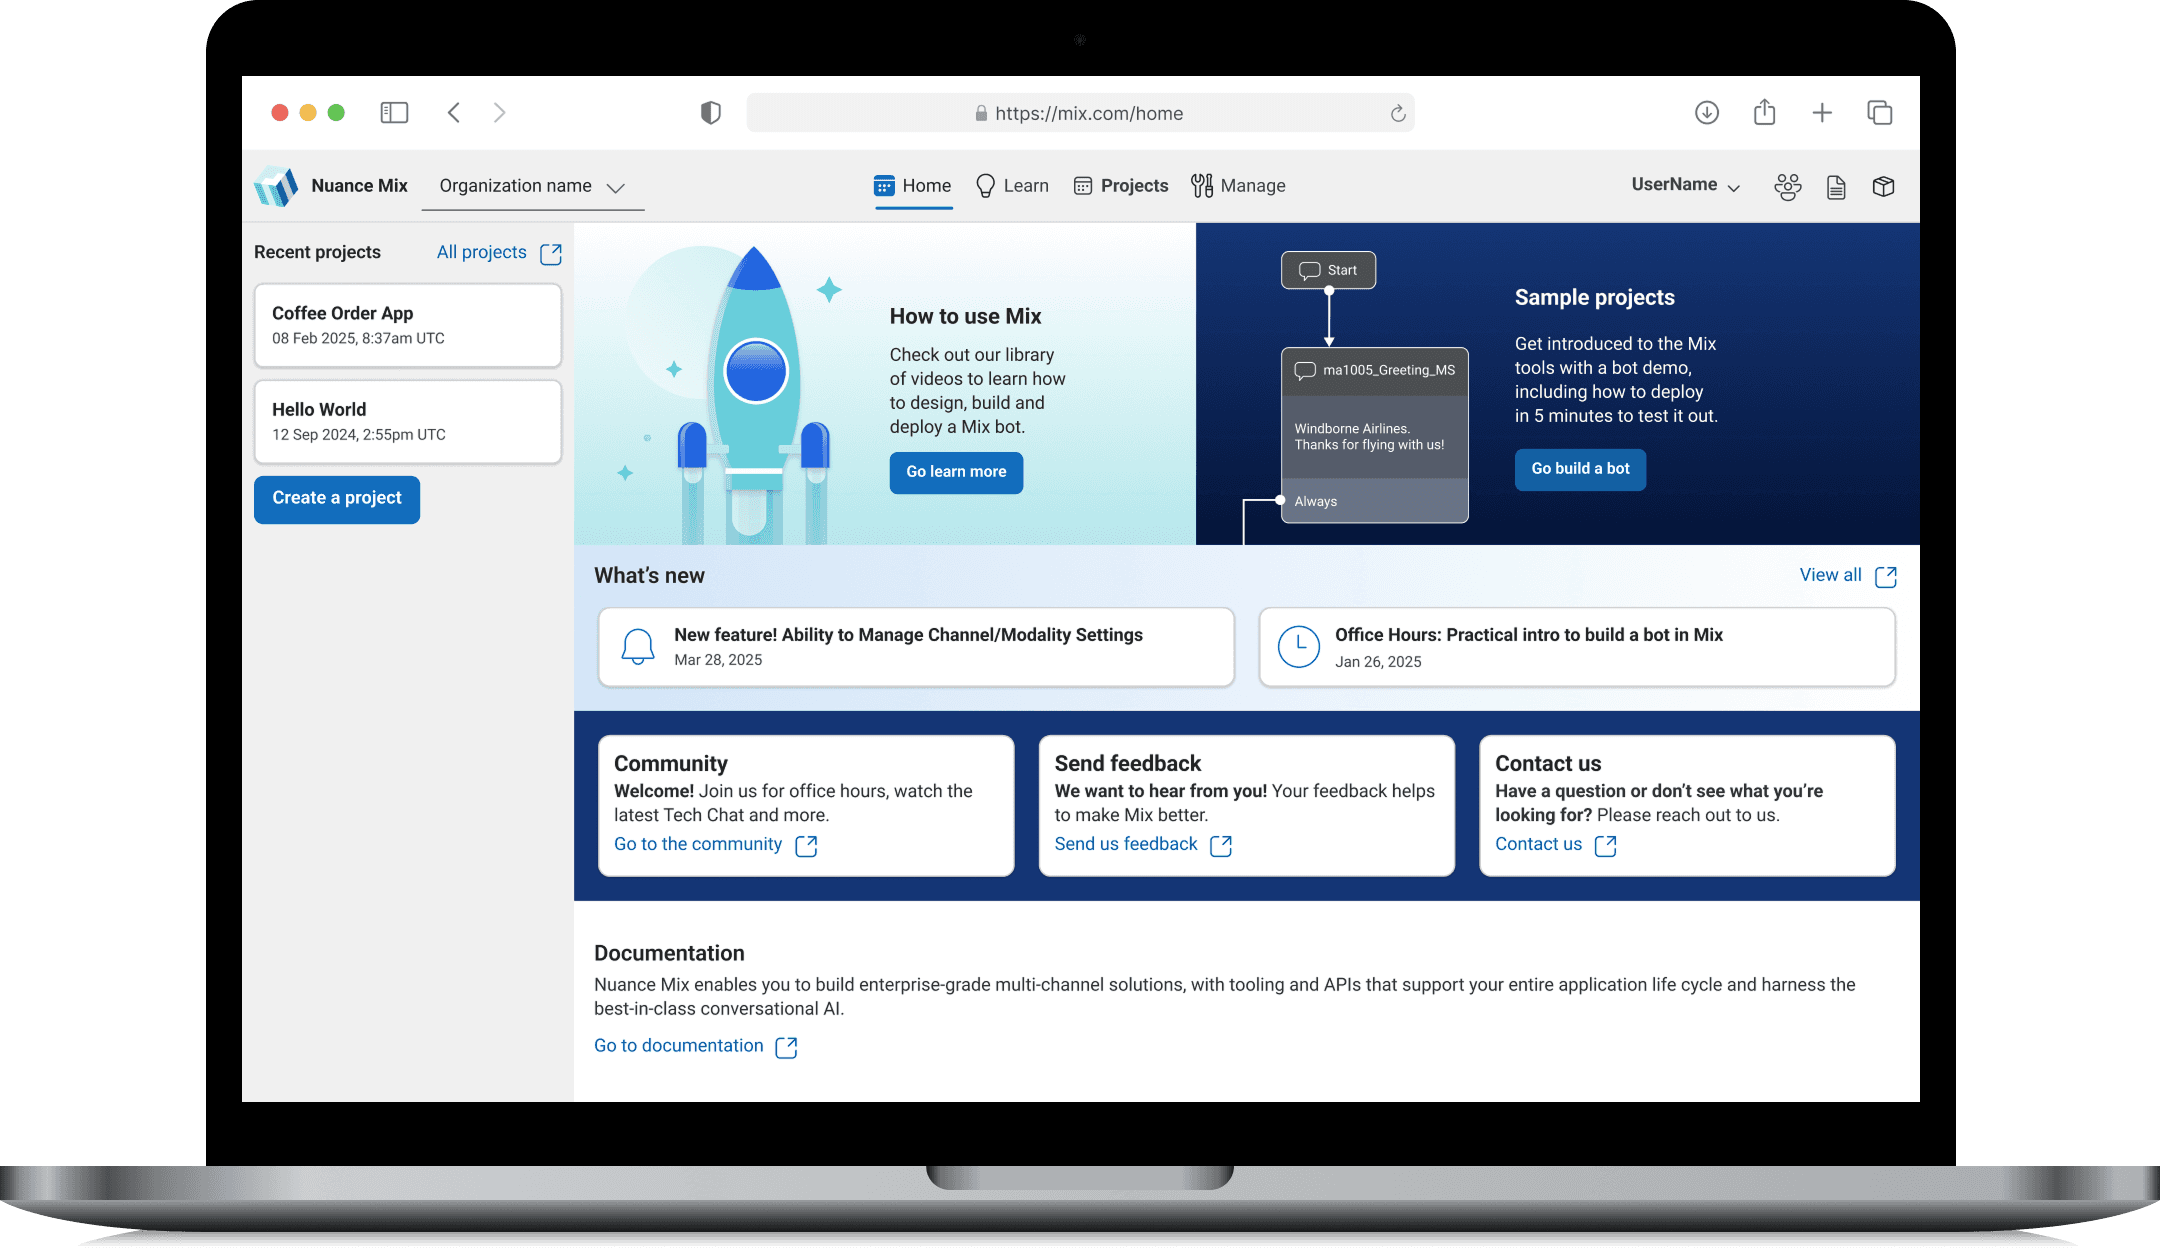2160x1248 pixels.
Task: Open the UserName account dropdown
Action: 1686,185
